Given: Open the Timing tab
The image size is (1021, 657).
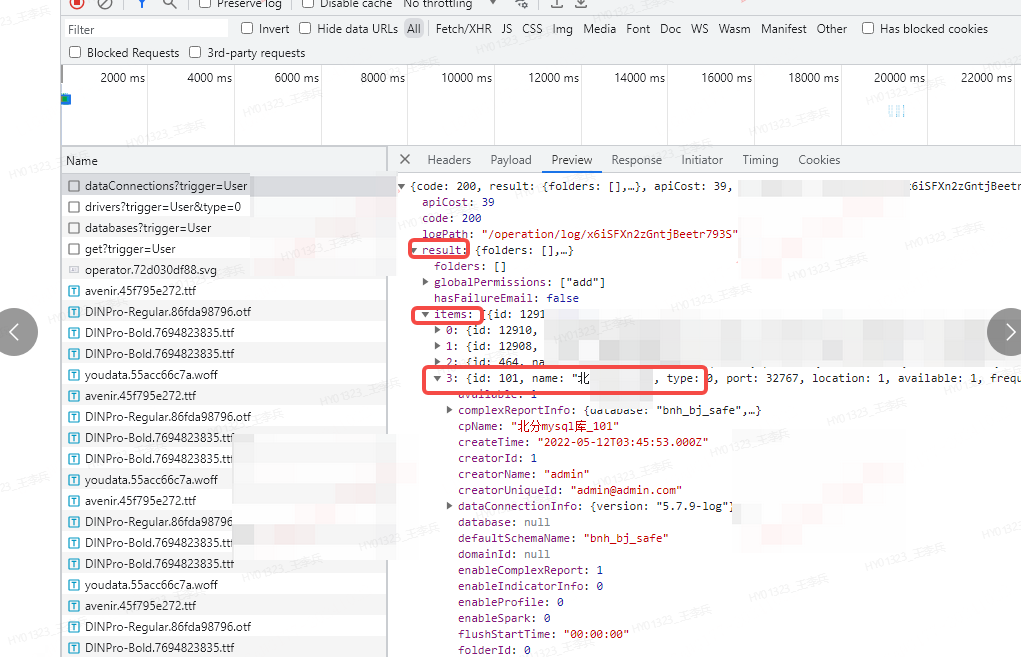Looking at the screenshot, I should coord(761,160).
